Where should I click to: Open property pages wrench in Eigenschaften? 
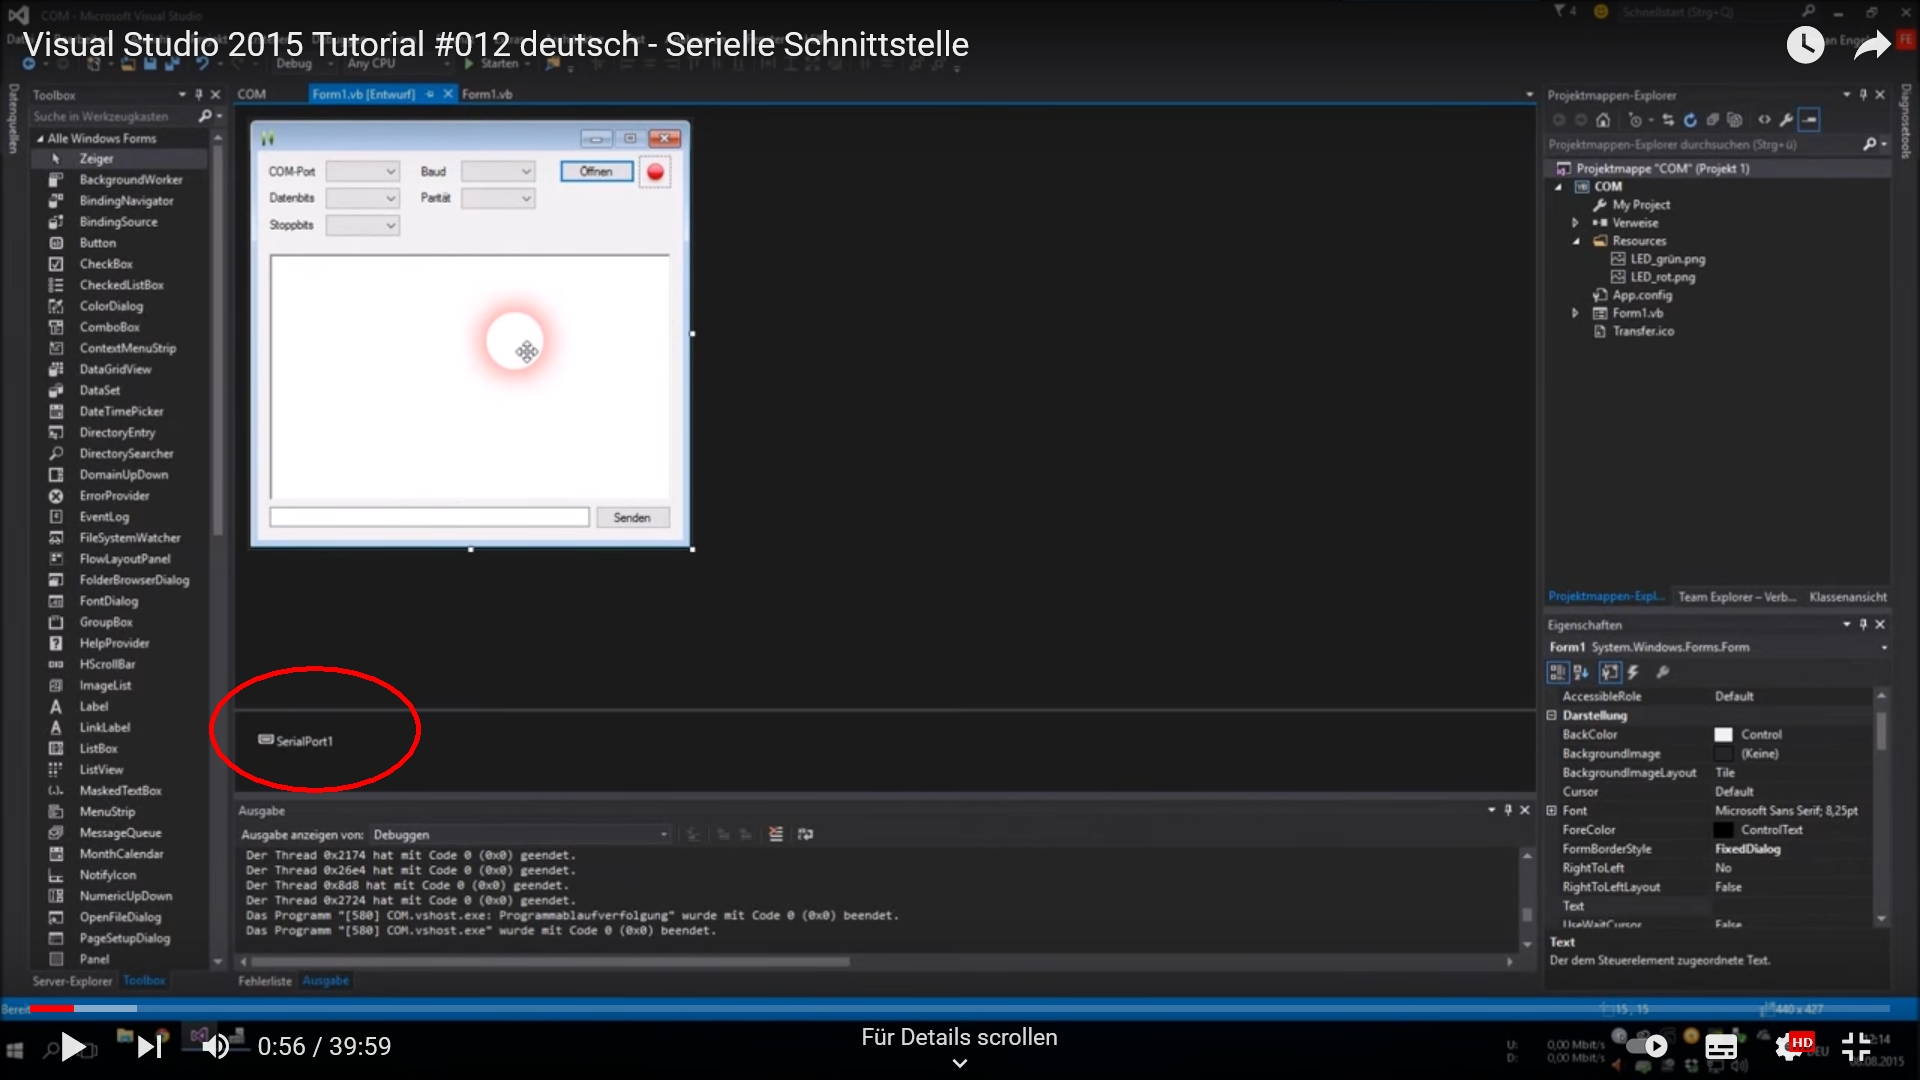tap(1662, 672)
